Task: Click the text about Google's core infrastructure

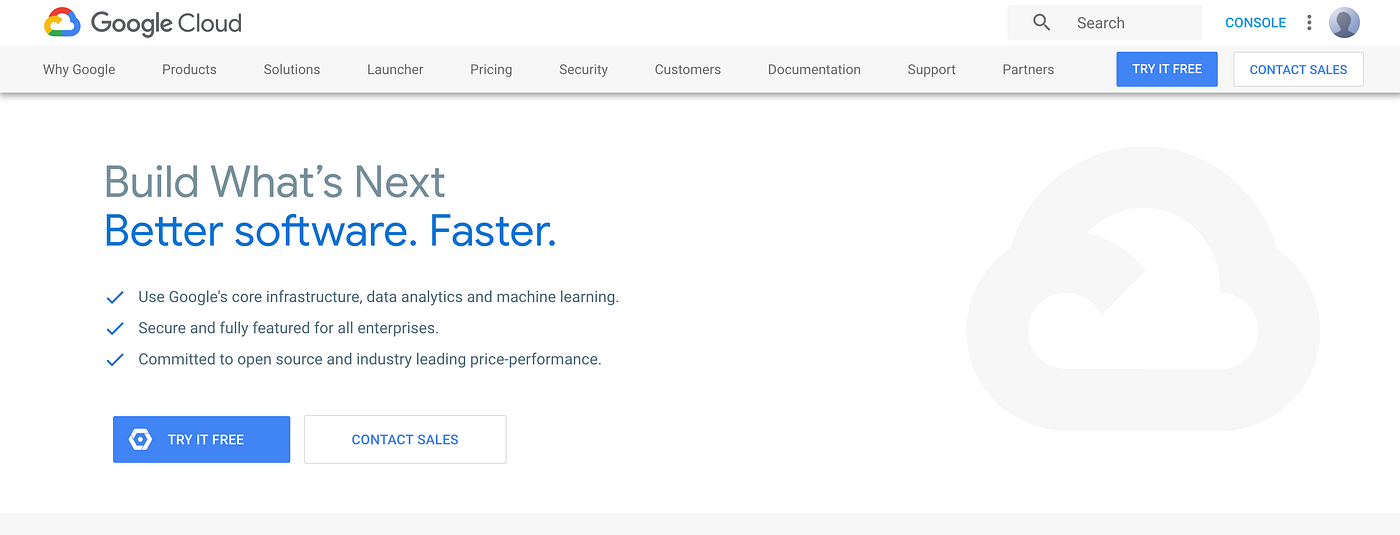Action: click(x=378, y=297)
